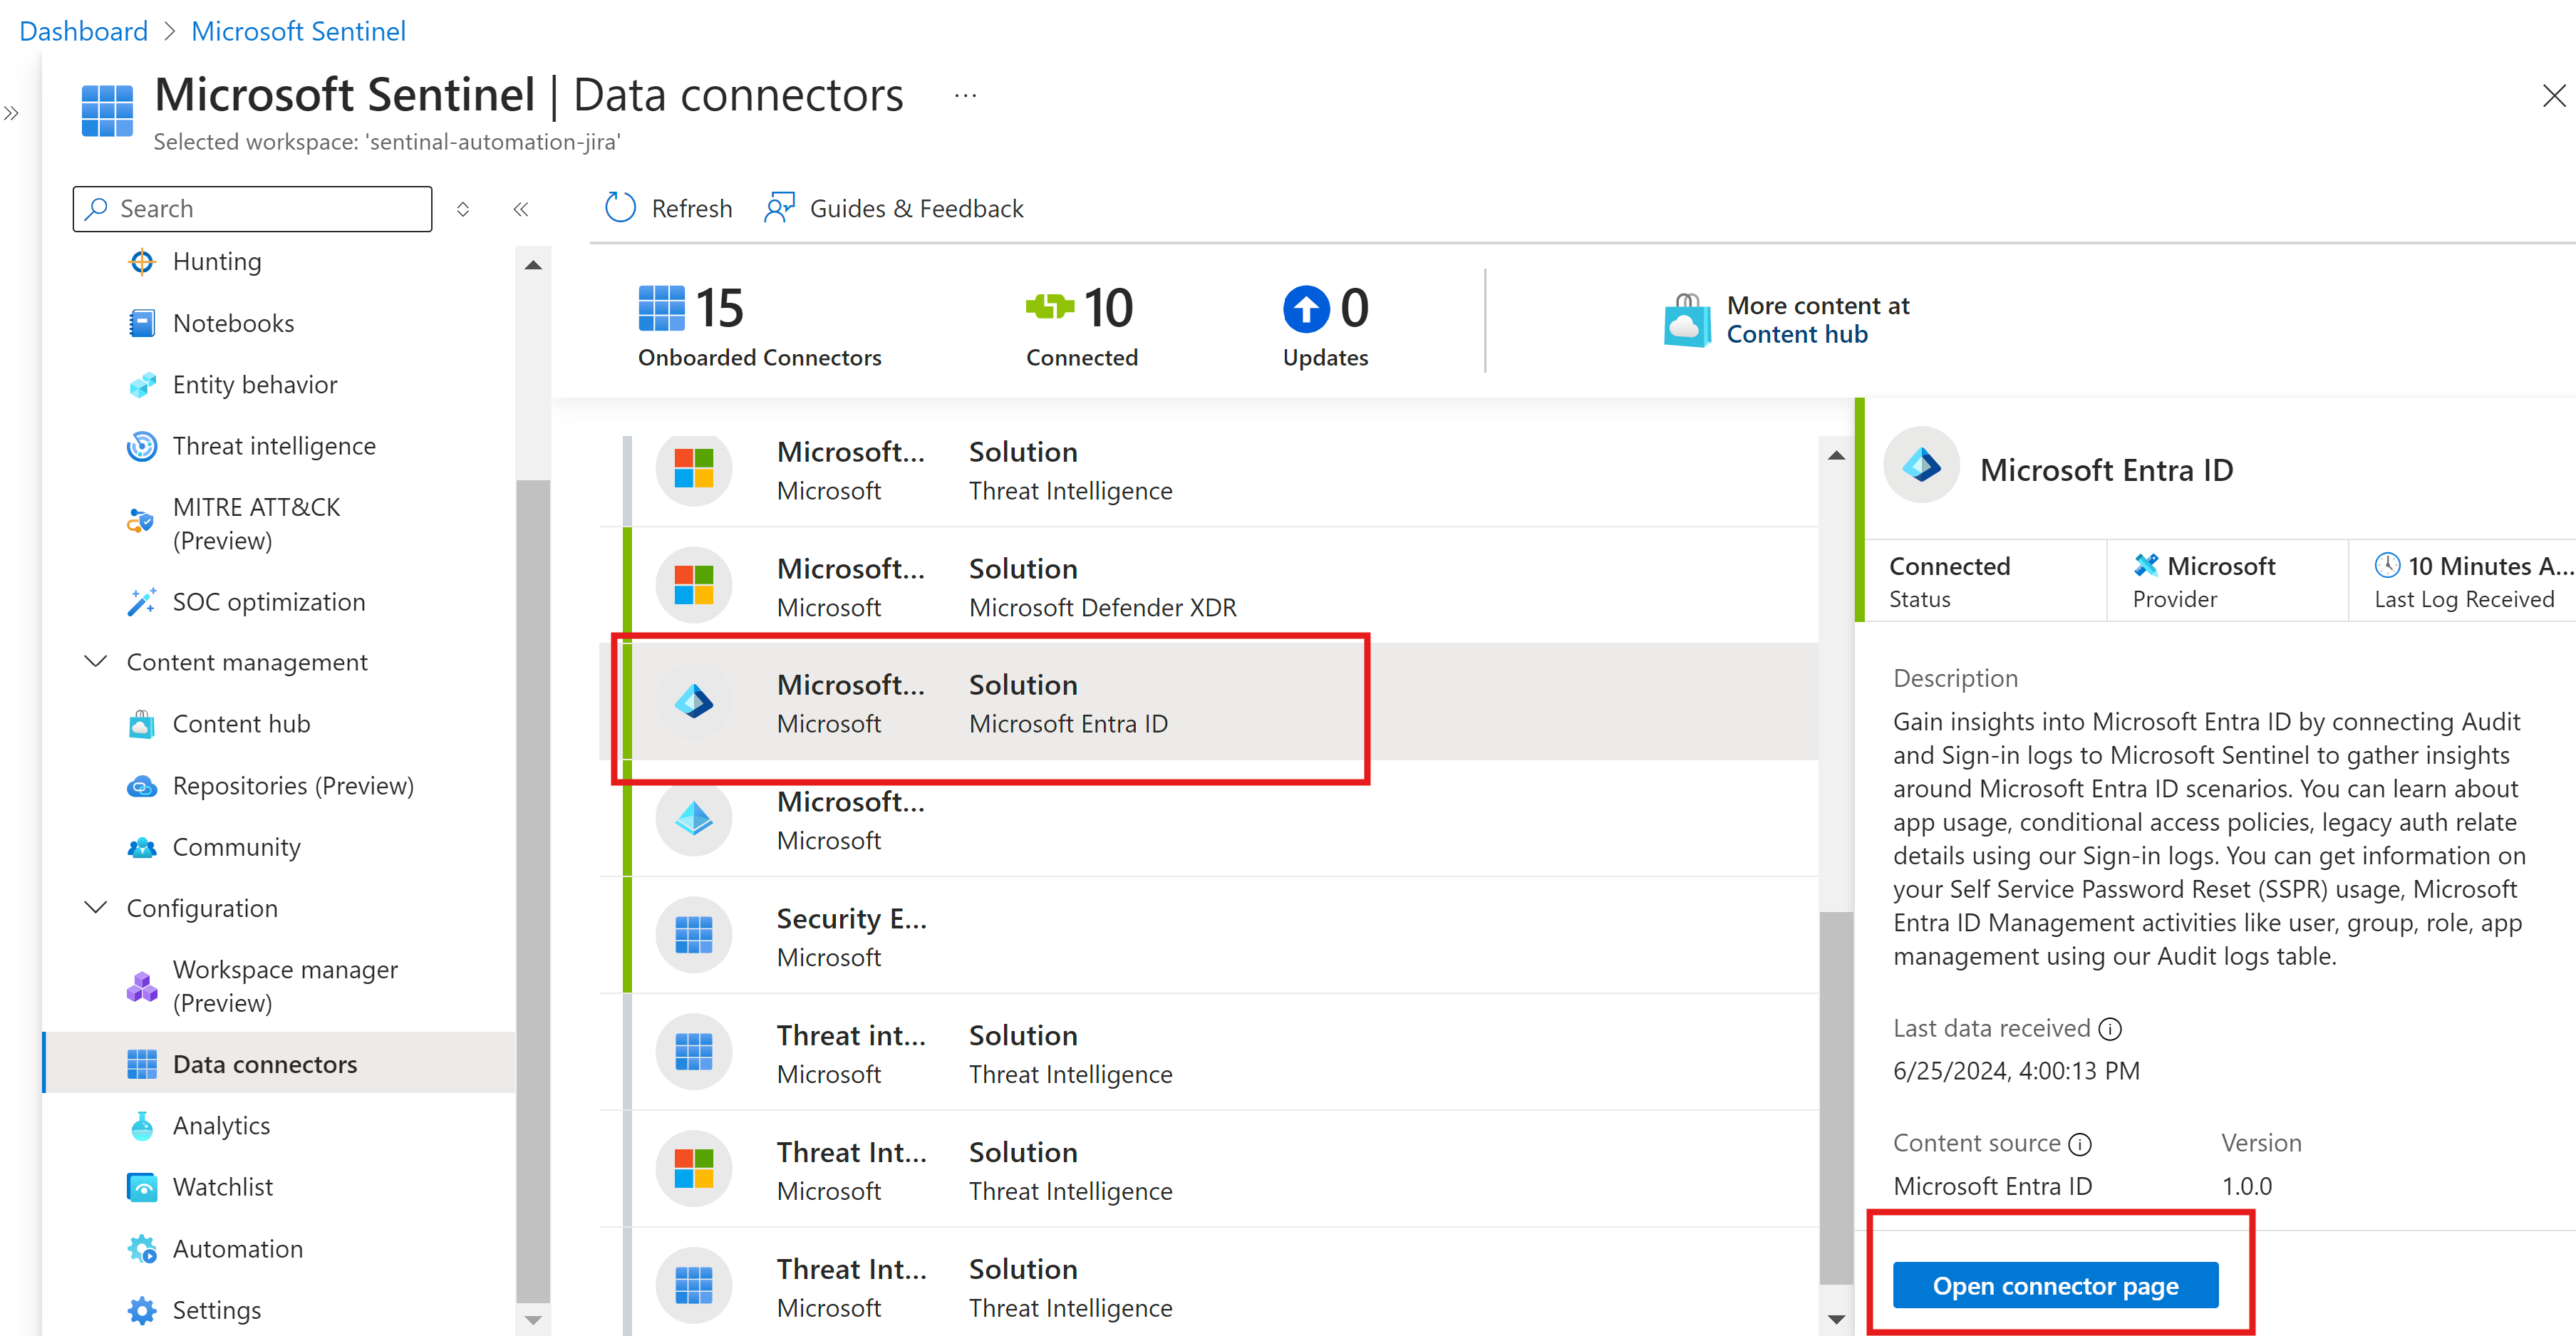
Task: Click the 6/25/2024, 4:00:13 PM timestamp
Action: click(2016, 1071)
